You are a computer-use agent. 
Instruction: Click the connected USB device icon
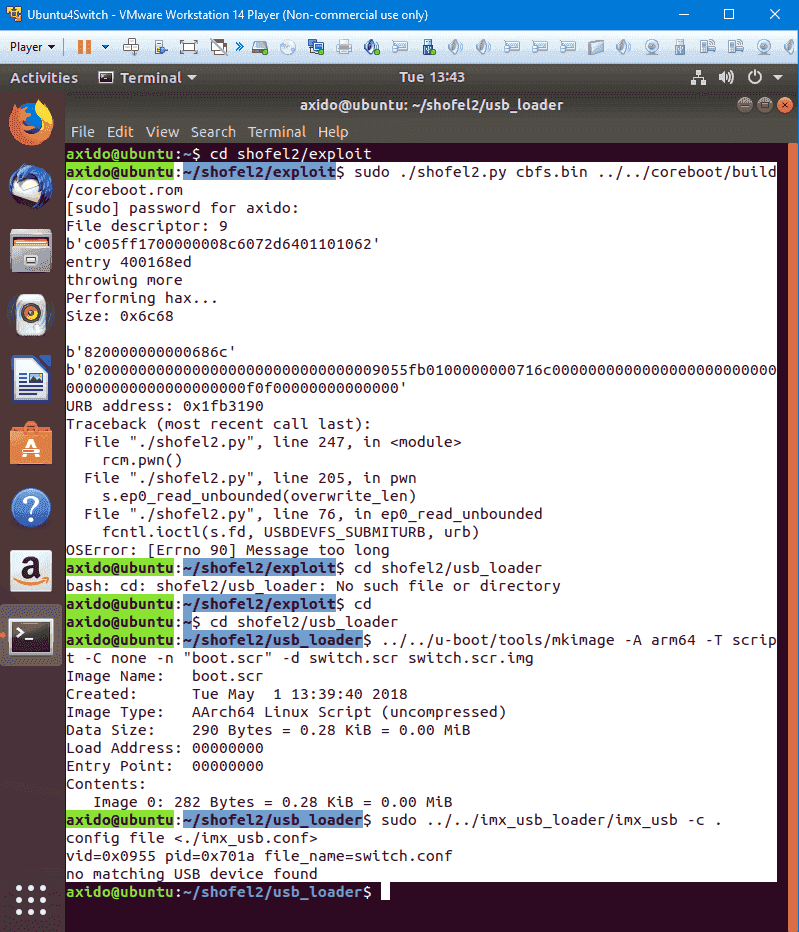point(428,47)
